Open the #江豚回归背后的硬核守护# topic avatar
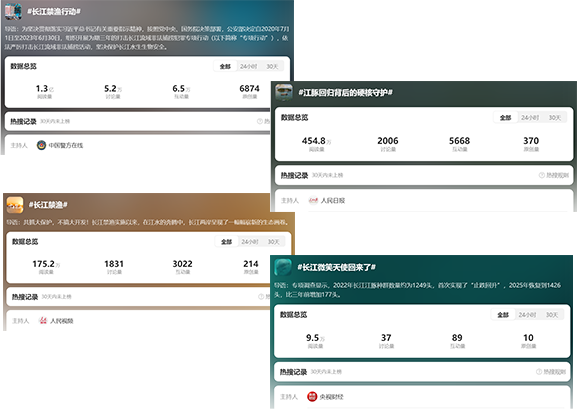 [x=284, y=92]
